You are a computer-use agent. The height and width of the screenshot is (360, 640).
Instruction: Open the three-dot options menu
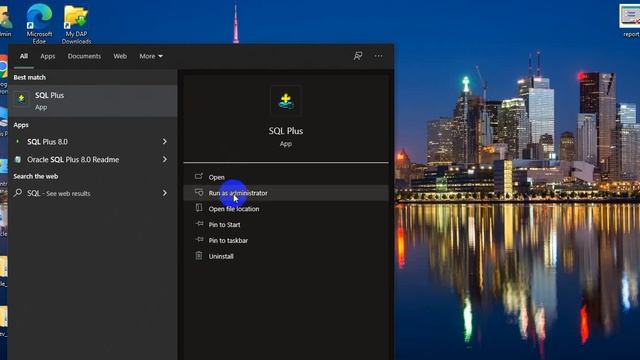click(378, 56)
